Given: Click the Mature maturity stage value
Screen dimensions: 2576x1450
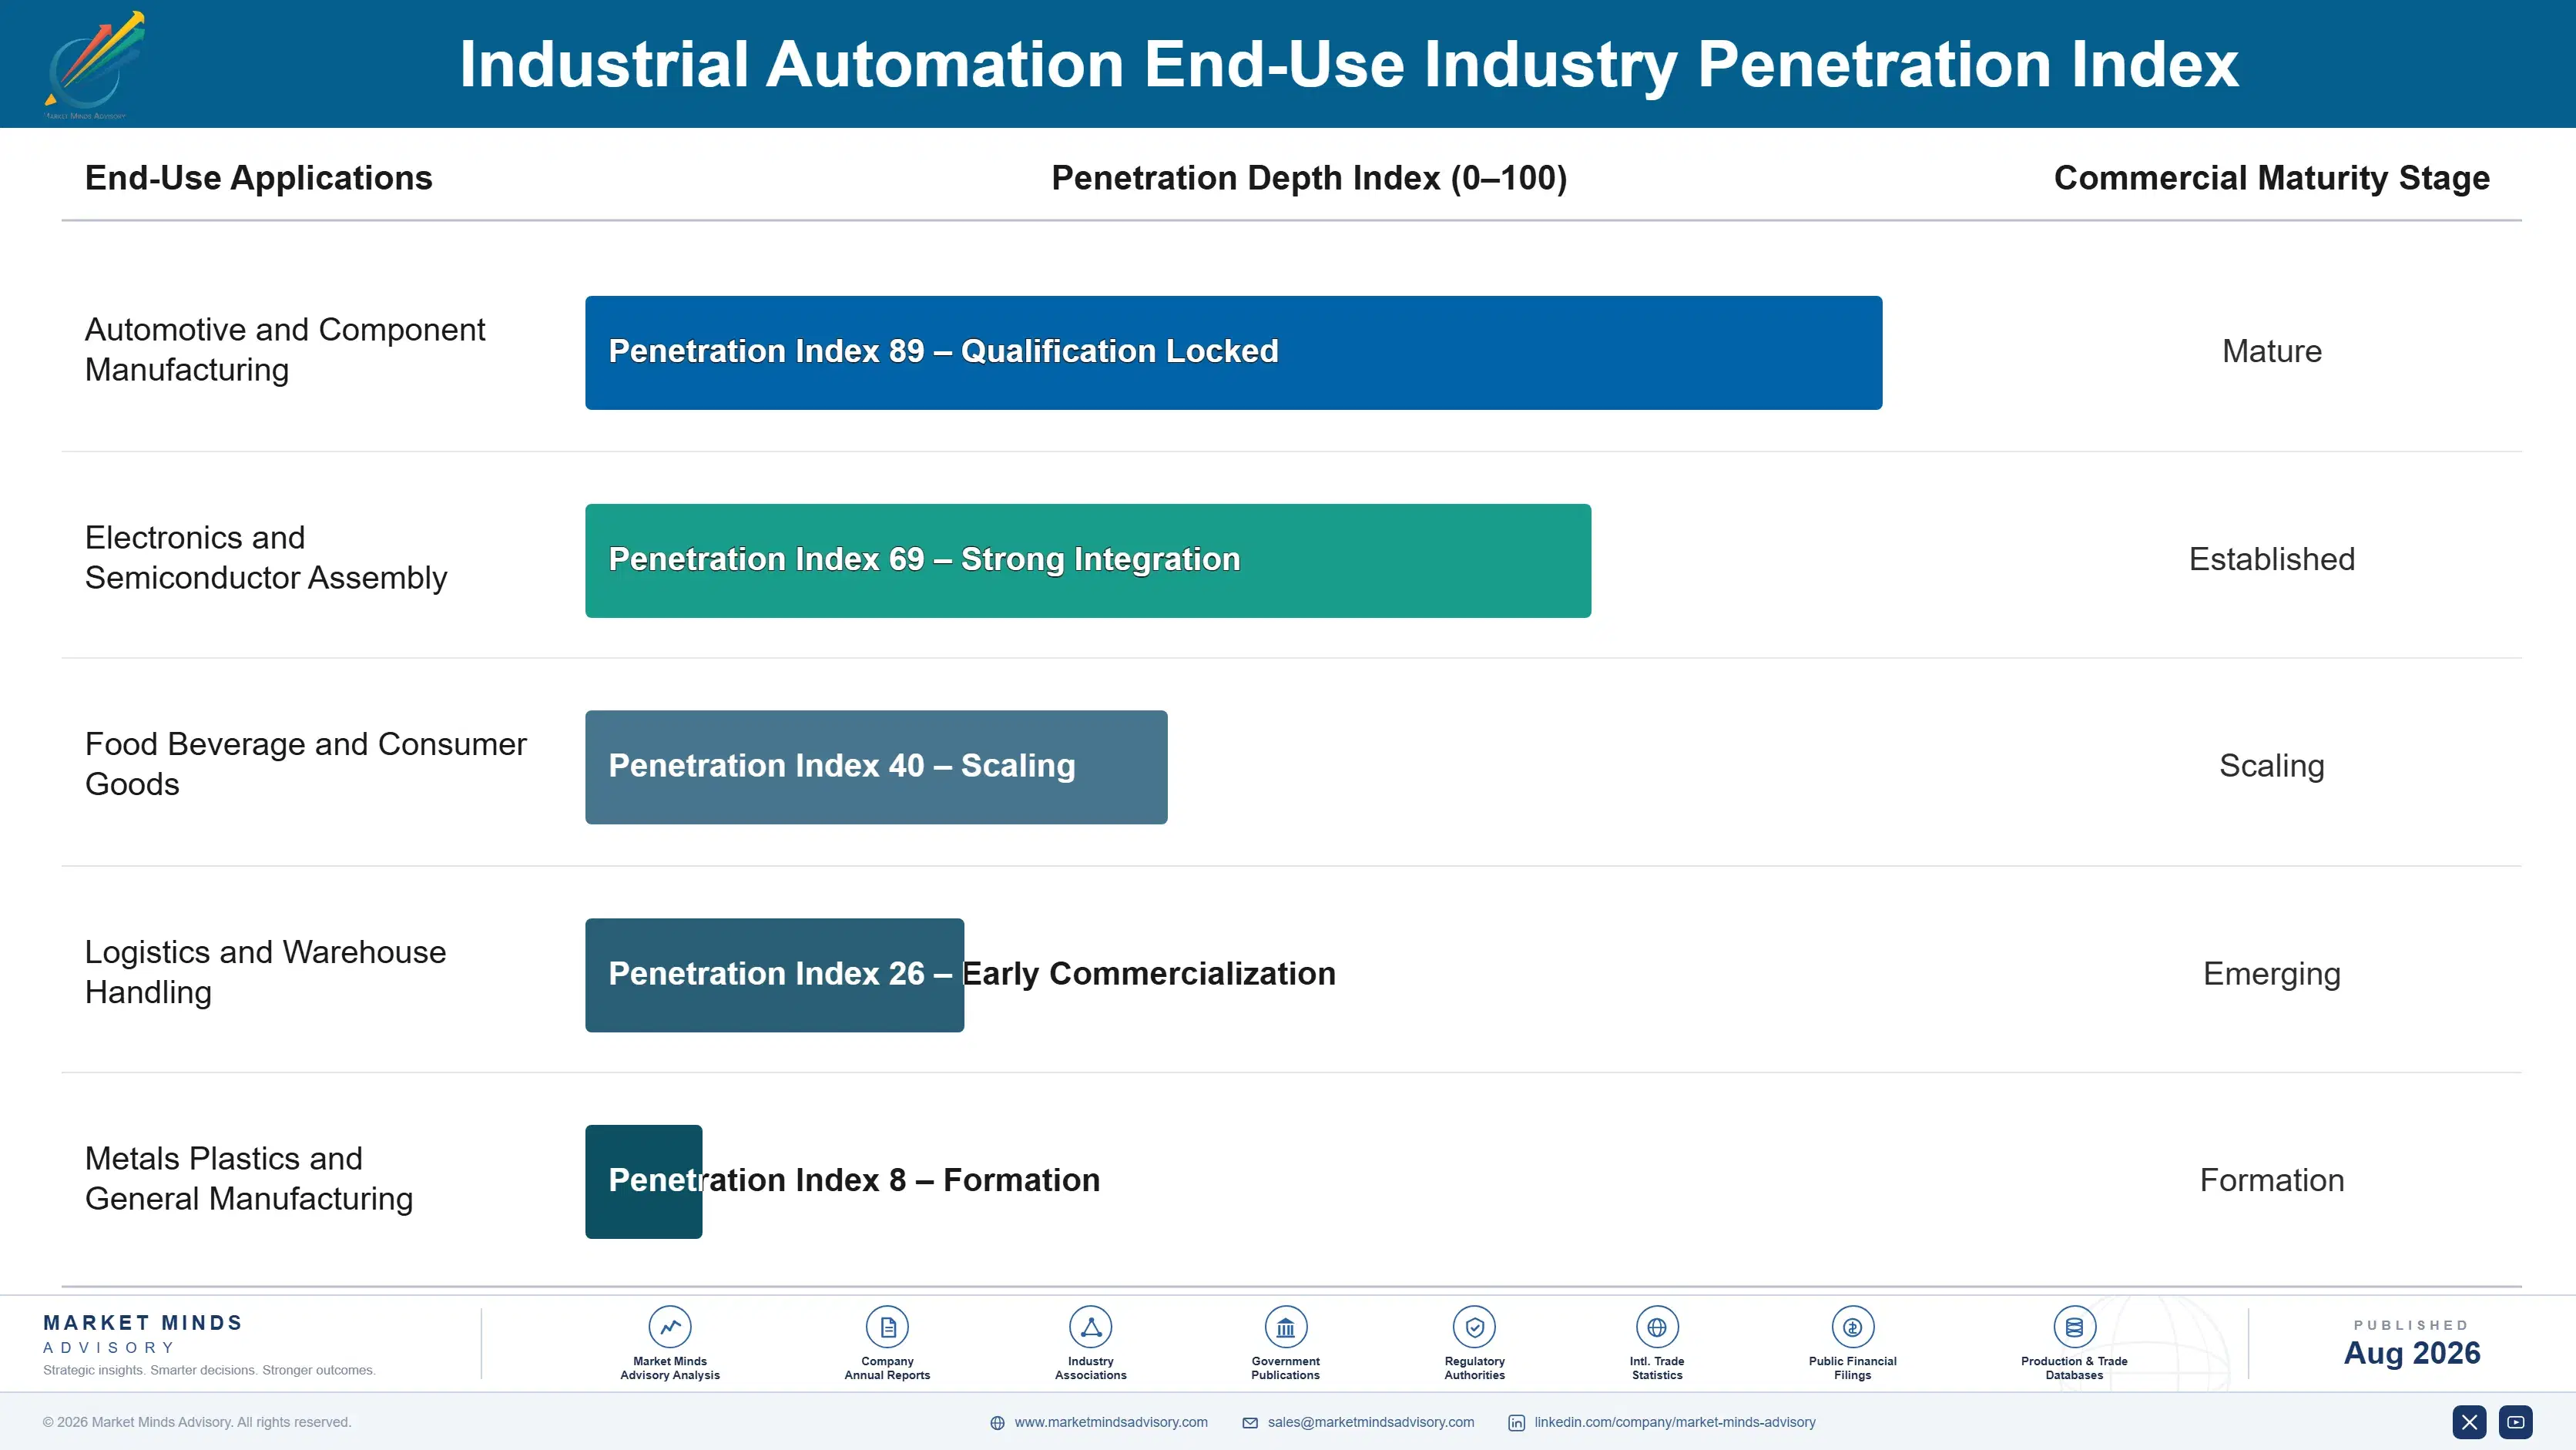Looking at the screenshot, I should click(x=2271, y=351).
